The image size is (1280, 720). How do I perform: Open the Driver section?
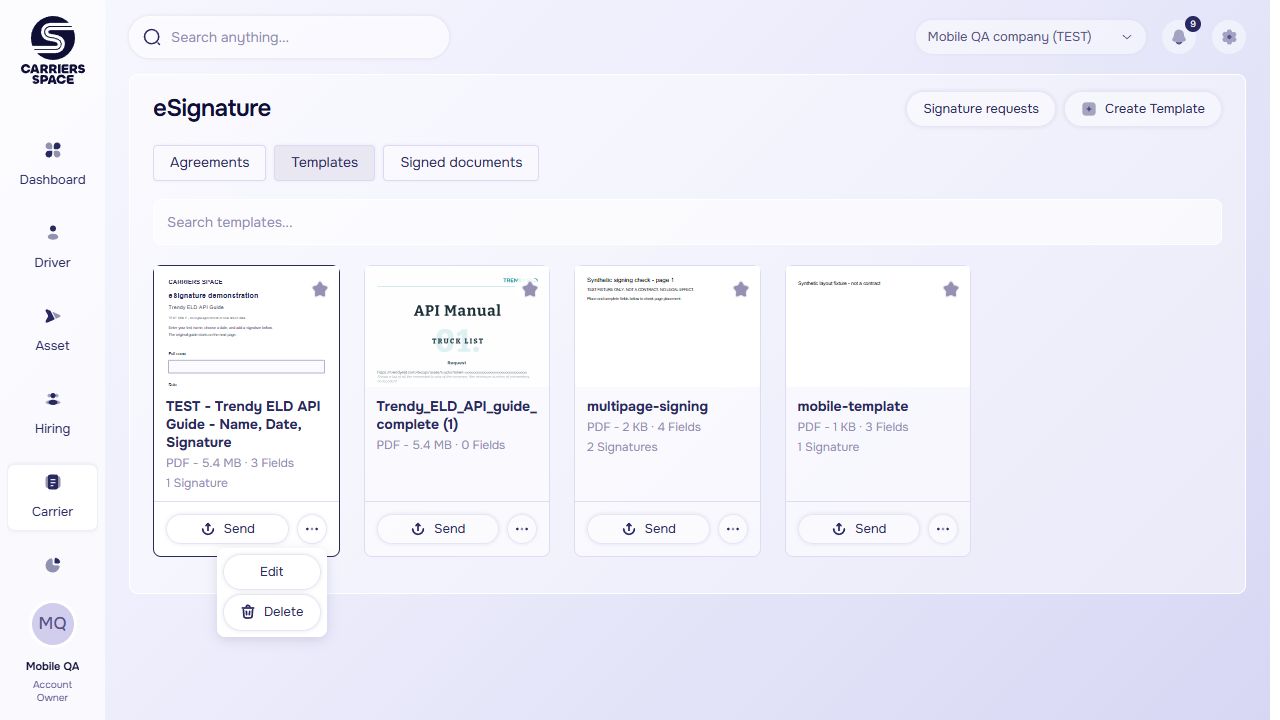pyautogui.click(x=52, y=247)
